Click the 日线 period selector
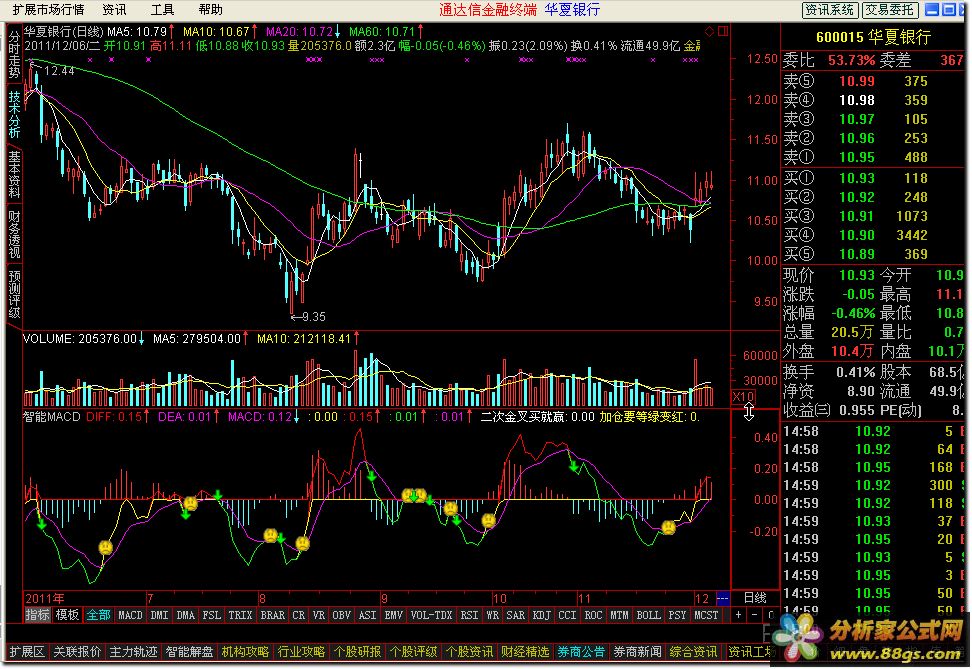Image resolution: width=972 pixels, height=669 pixels. [755, 598]
